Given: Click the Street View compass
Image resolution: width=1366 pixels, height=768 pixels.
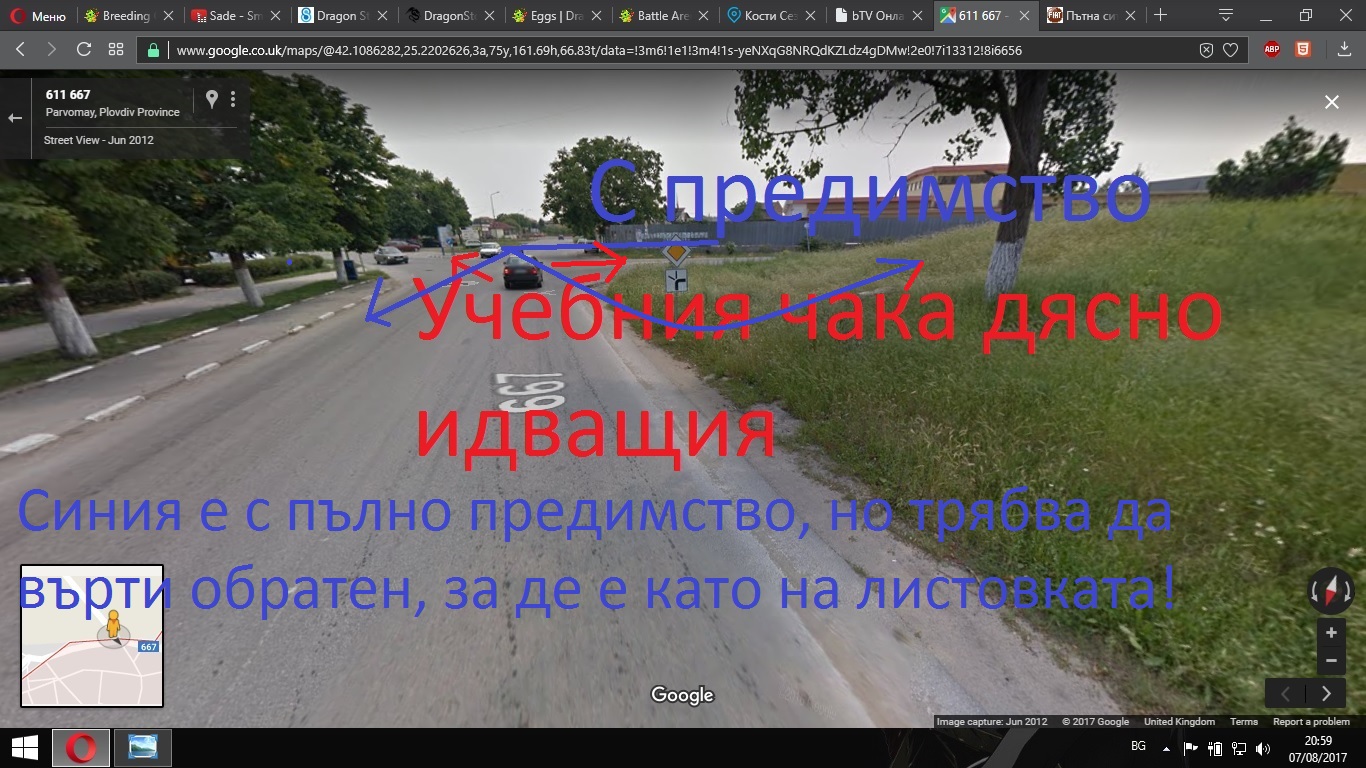Looking at the screenshot, I should click(x=1330, y=591).
